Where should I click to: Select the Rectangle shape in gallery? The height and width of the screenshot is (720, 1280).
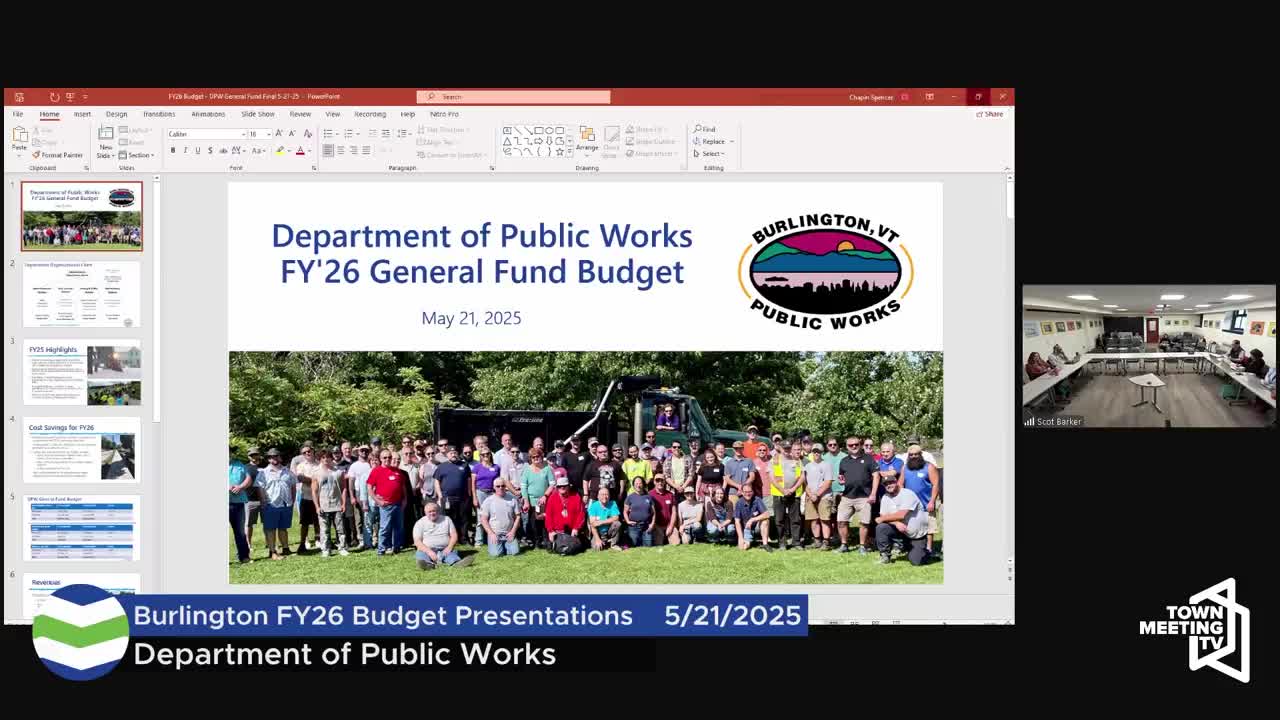538,131
